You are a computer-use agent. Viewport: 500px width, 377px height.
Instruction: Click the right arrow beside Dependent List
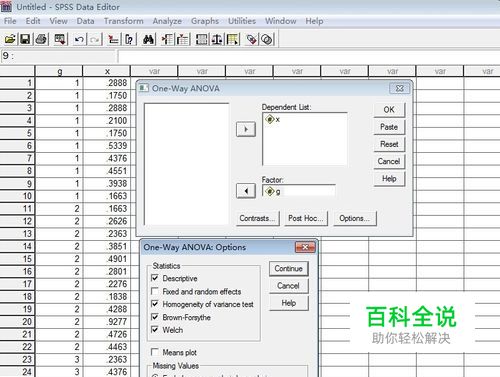pyautogui.click(x=246, y=129)
